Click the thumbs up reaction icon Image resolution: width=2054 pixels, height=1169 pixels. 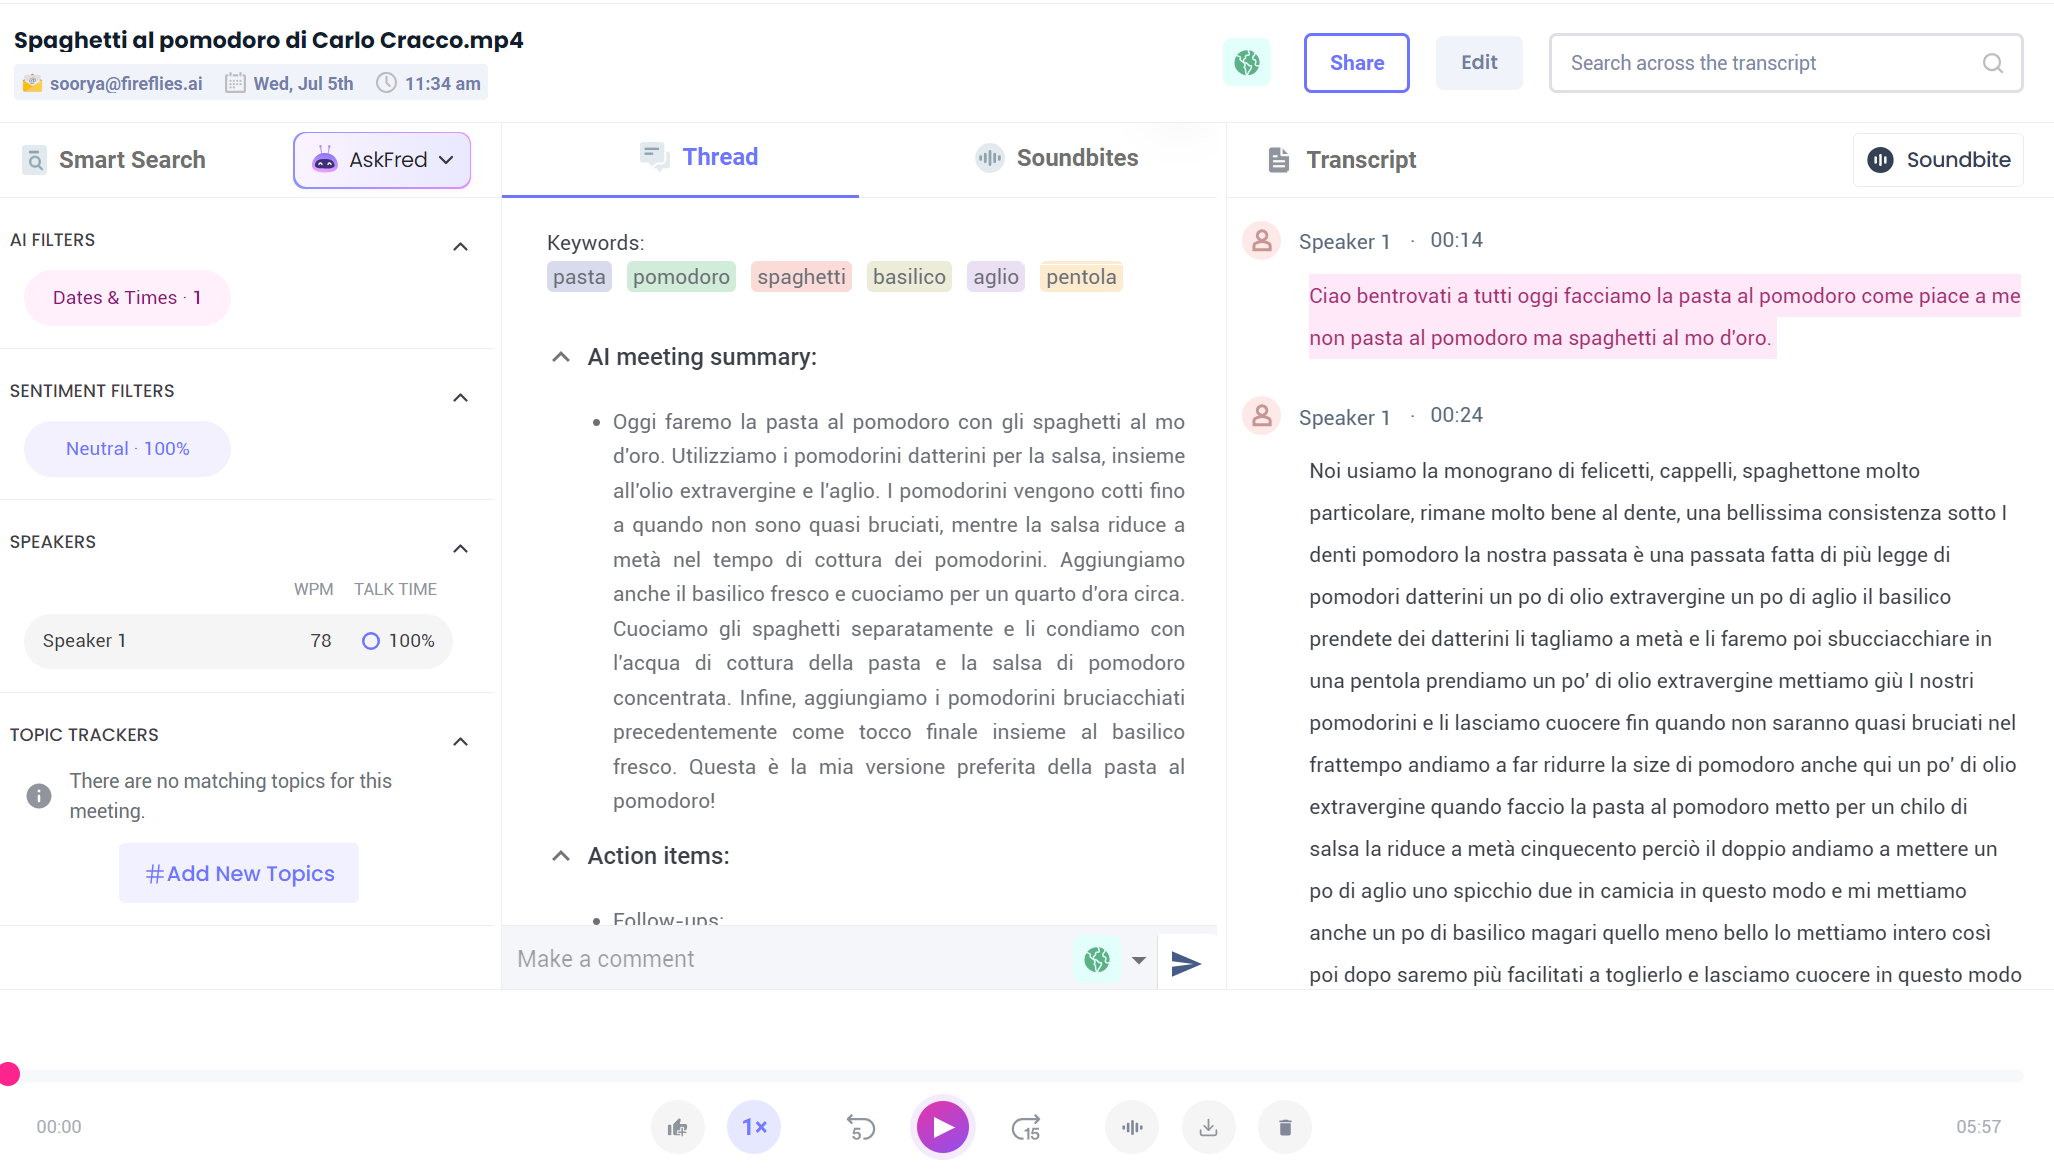(x=678, y=1127)
